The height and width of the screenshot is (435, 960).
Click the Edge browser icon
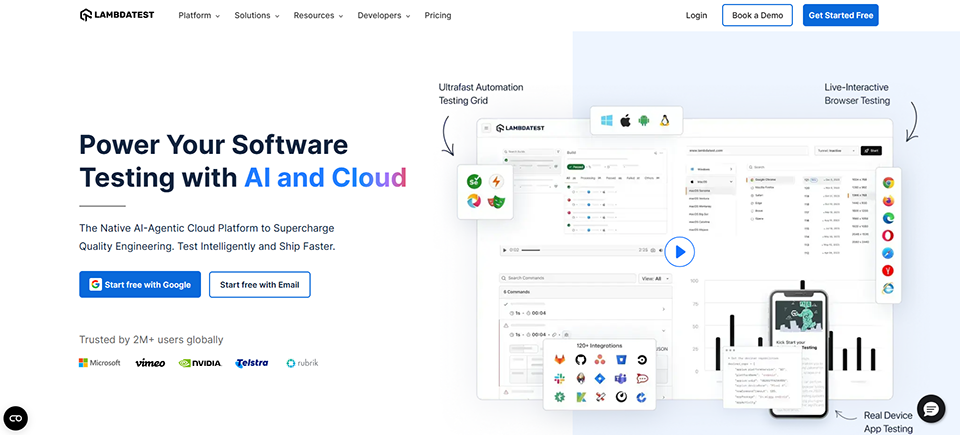coord(888,218)
